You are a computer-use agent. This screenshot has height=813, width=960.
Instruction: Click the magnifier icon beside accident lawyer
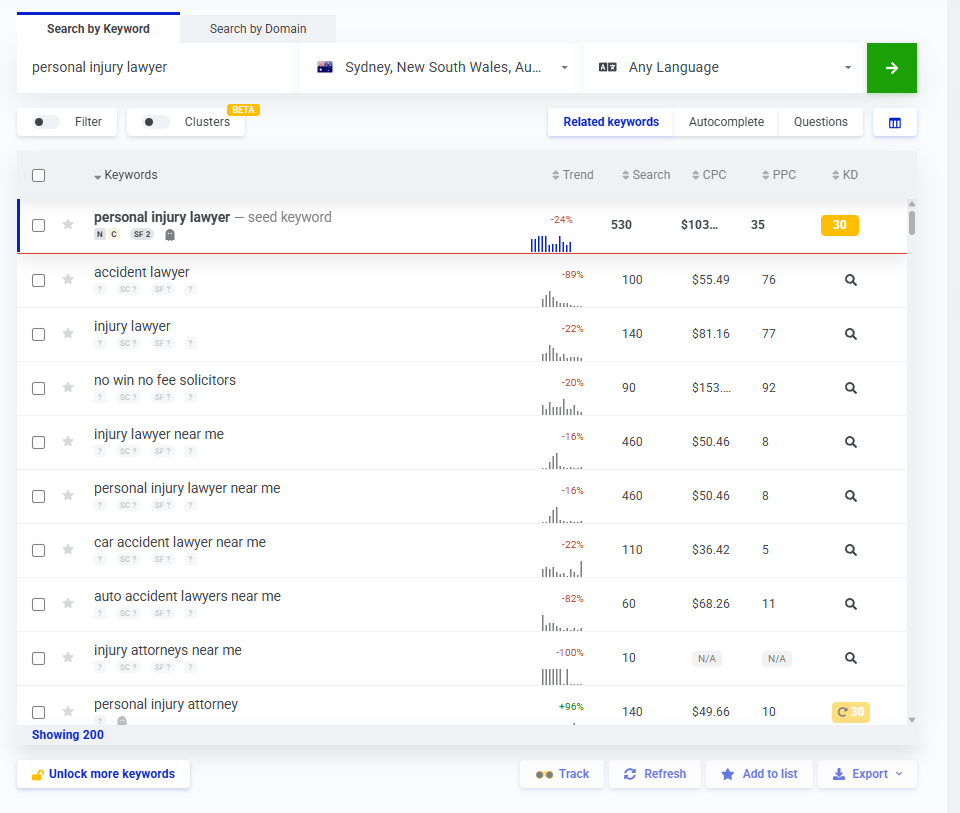pos(850,280)
